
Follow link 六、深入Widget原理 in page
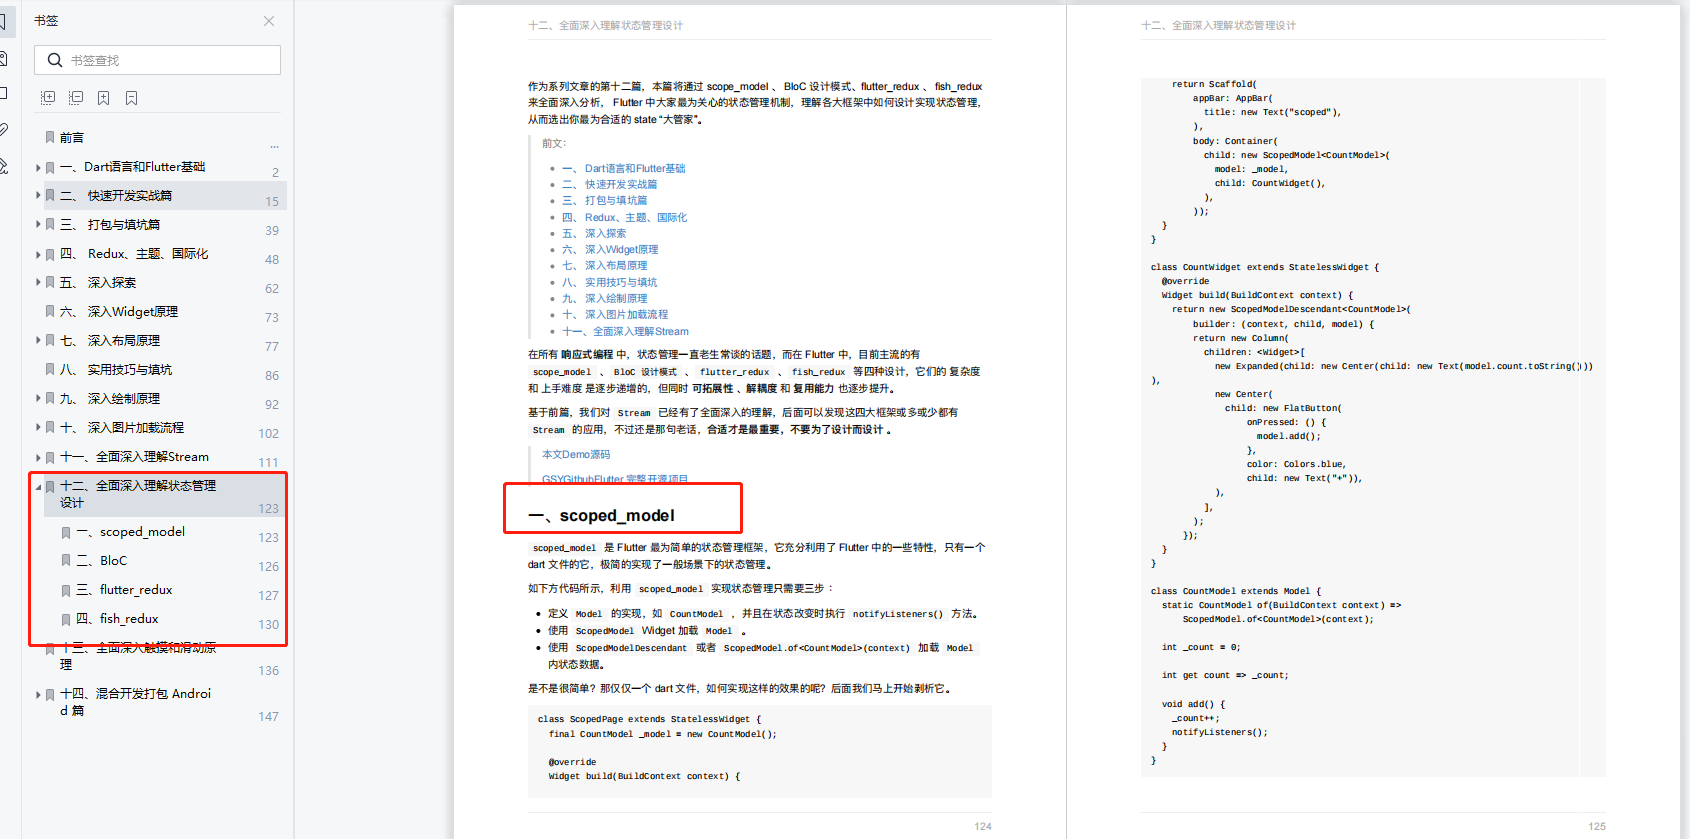coord(610,249)
